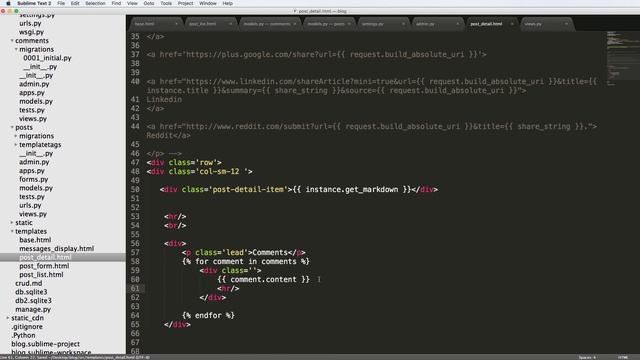640x360 pixels.
Task: Open the Find menu
Action: pos(116,3)
